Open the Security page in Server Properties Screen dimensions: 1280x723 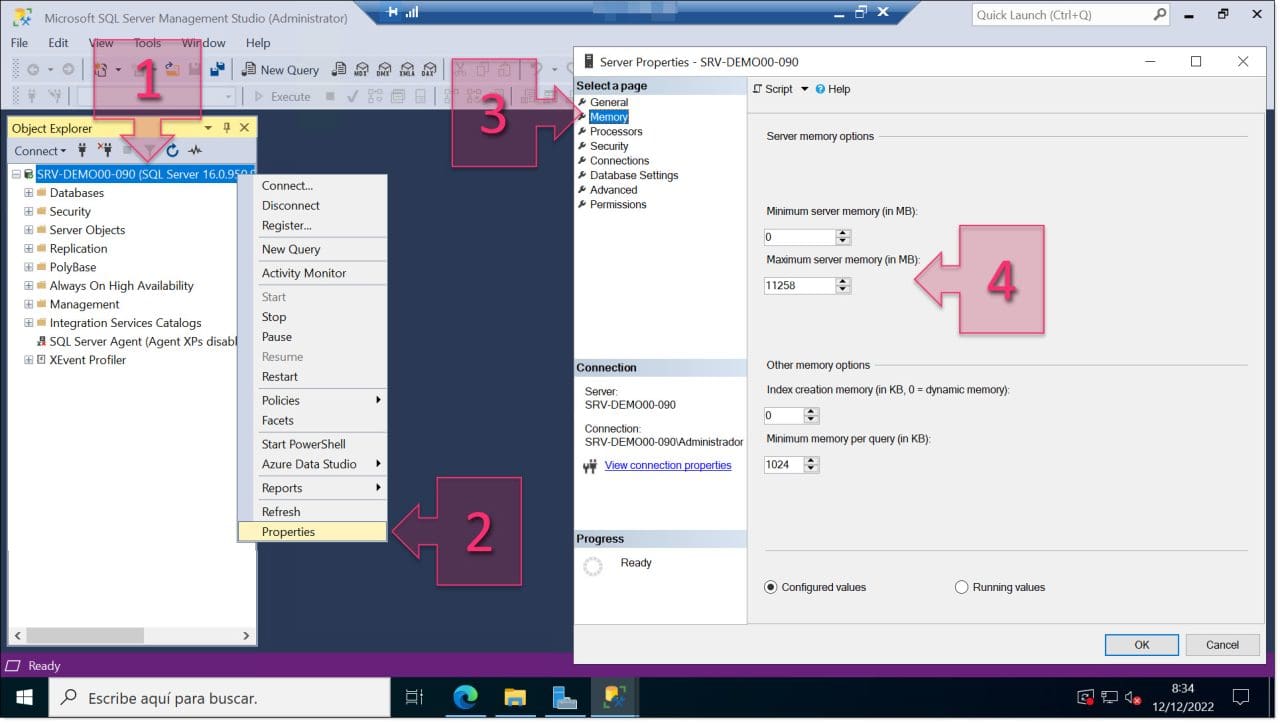pyautogui.click(x=609, y=146)
